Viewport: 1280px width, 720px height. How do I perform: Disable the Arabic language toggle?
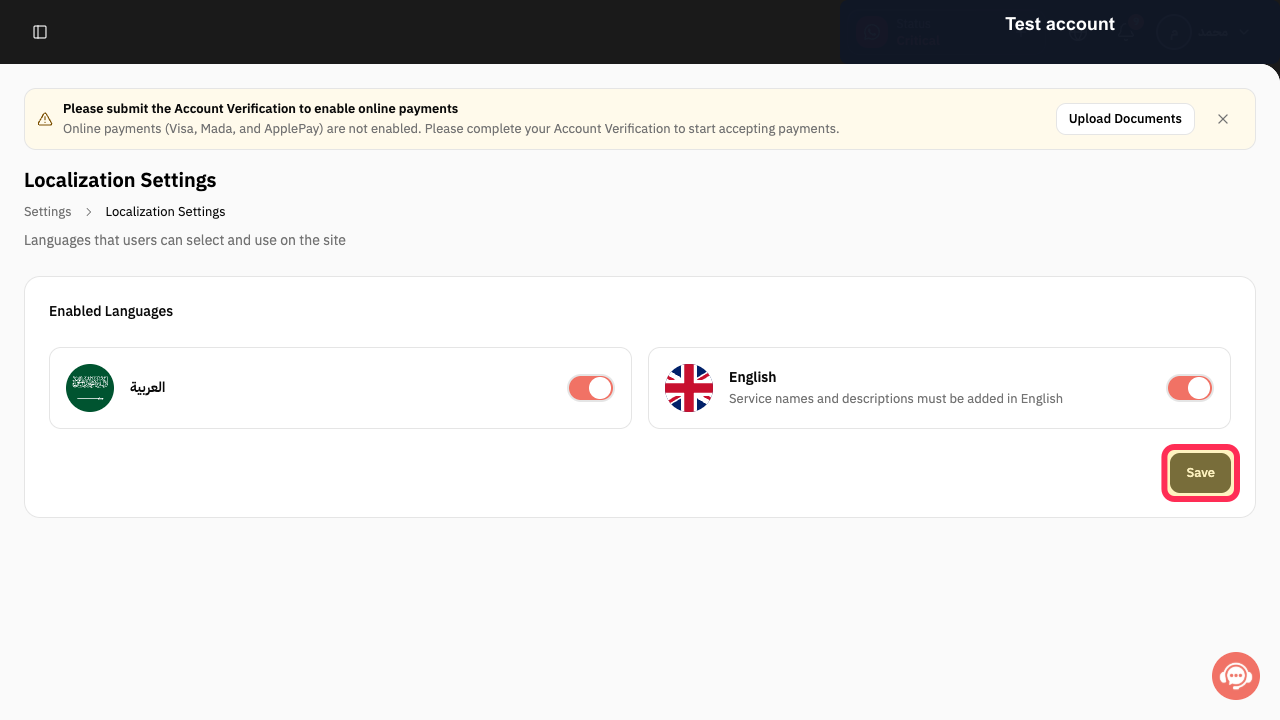coord(590,388)
